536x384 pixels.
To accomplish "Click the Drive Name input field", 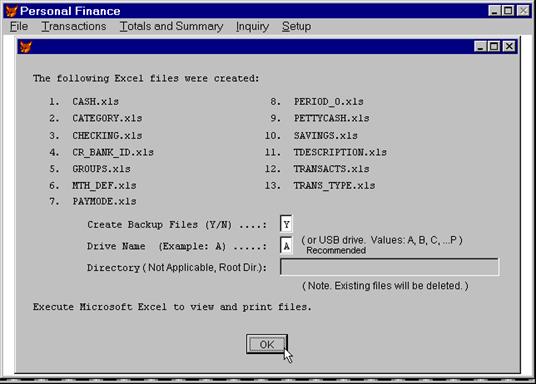I will (286, 246).
